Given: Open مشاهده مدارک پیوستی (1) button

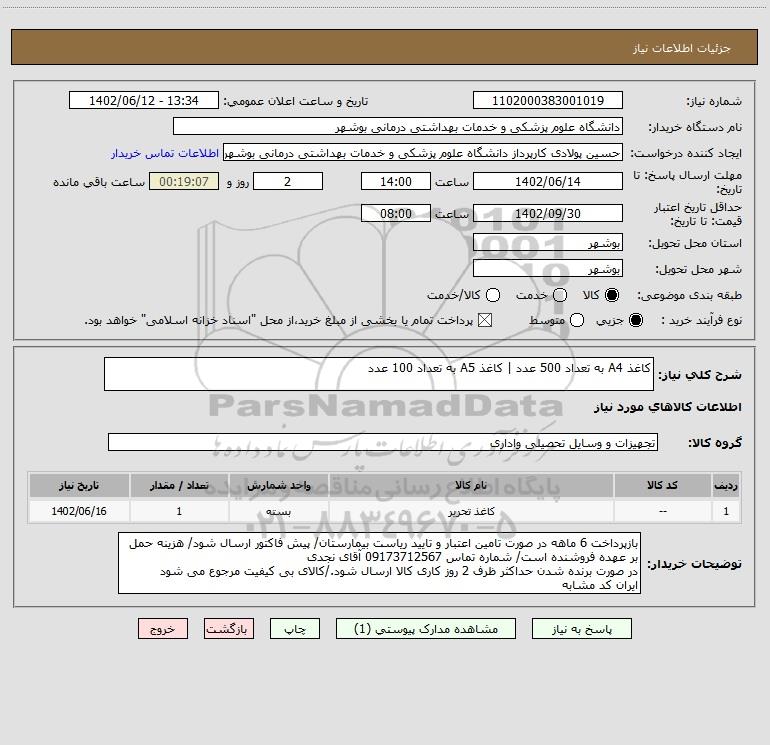Looking at the screenshot, I should click(x=426, y=629).
